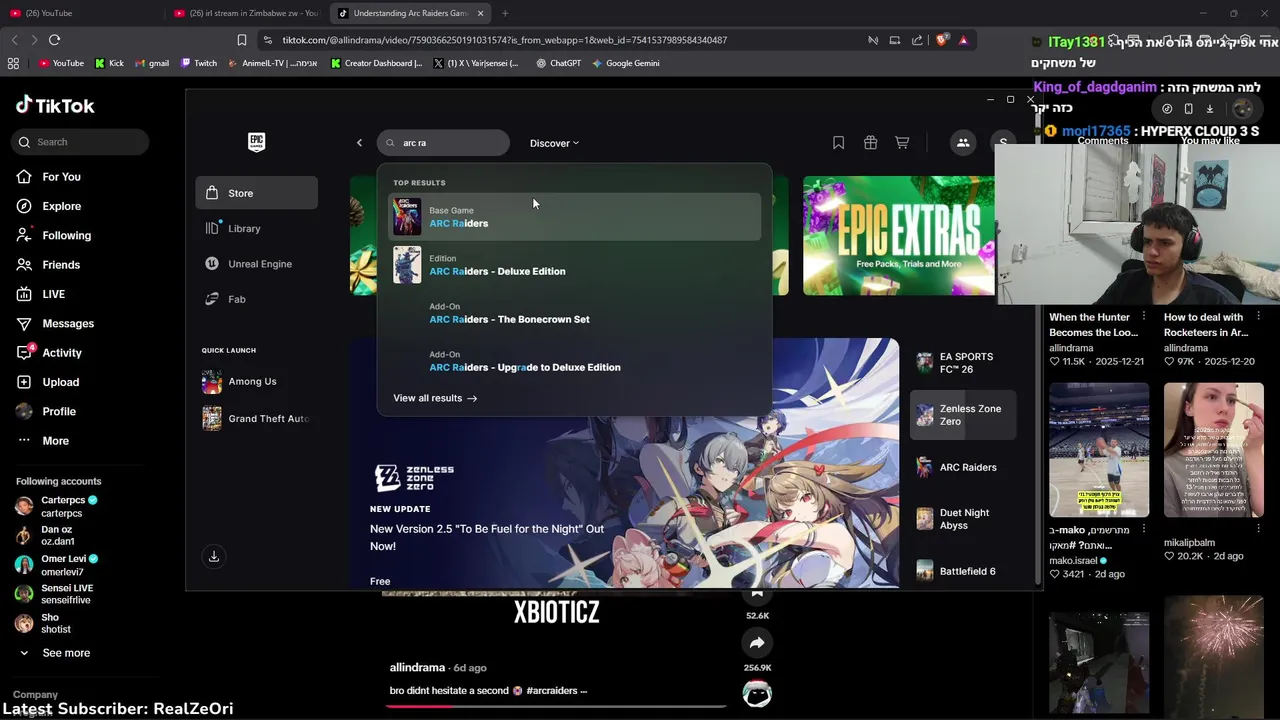
Task: Select ARC Raiders in carousel list
Action: click(963, 467)
